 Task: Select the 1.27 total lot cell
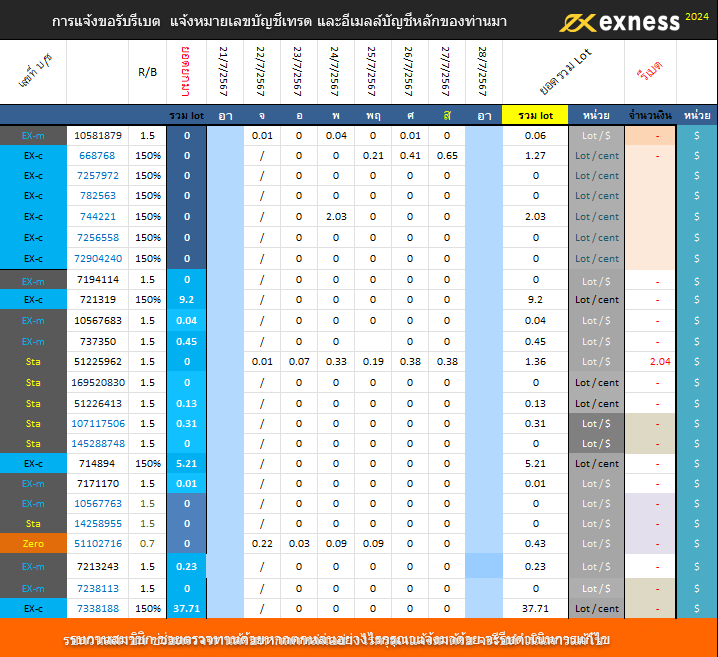(x=535, y=156)
